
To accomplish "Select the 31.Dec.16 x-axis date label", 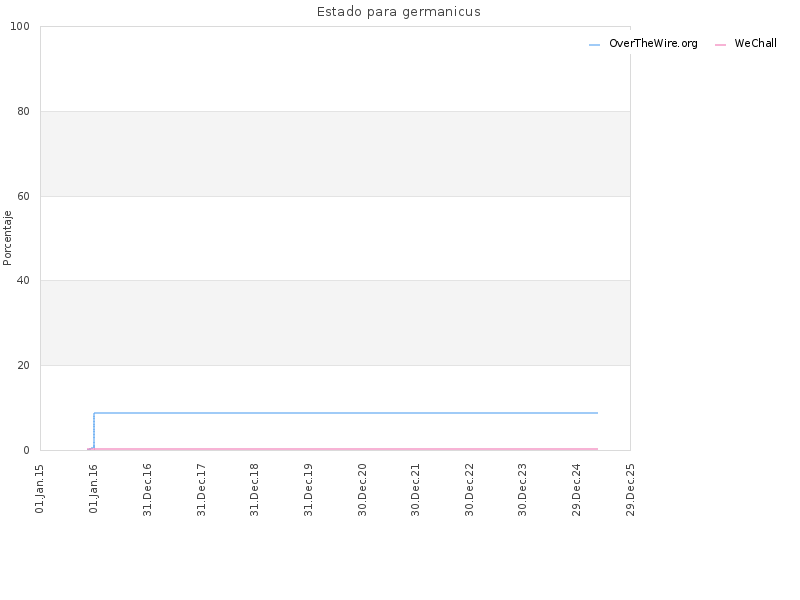I will [x=147, y=489].
